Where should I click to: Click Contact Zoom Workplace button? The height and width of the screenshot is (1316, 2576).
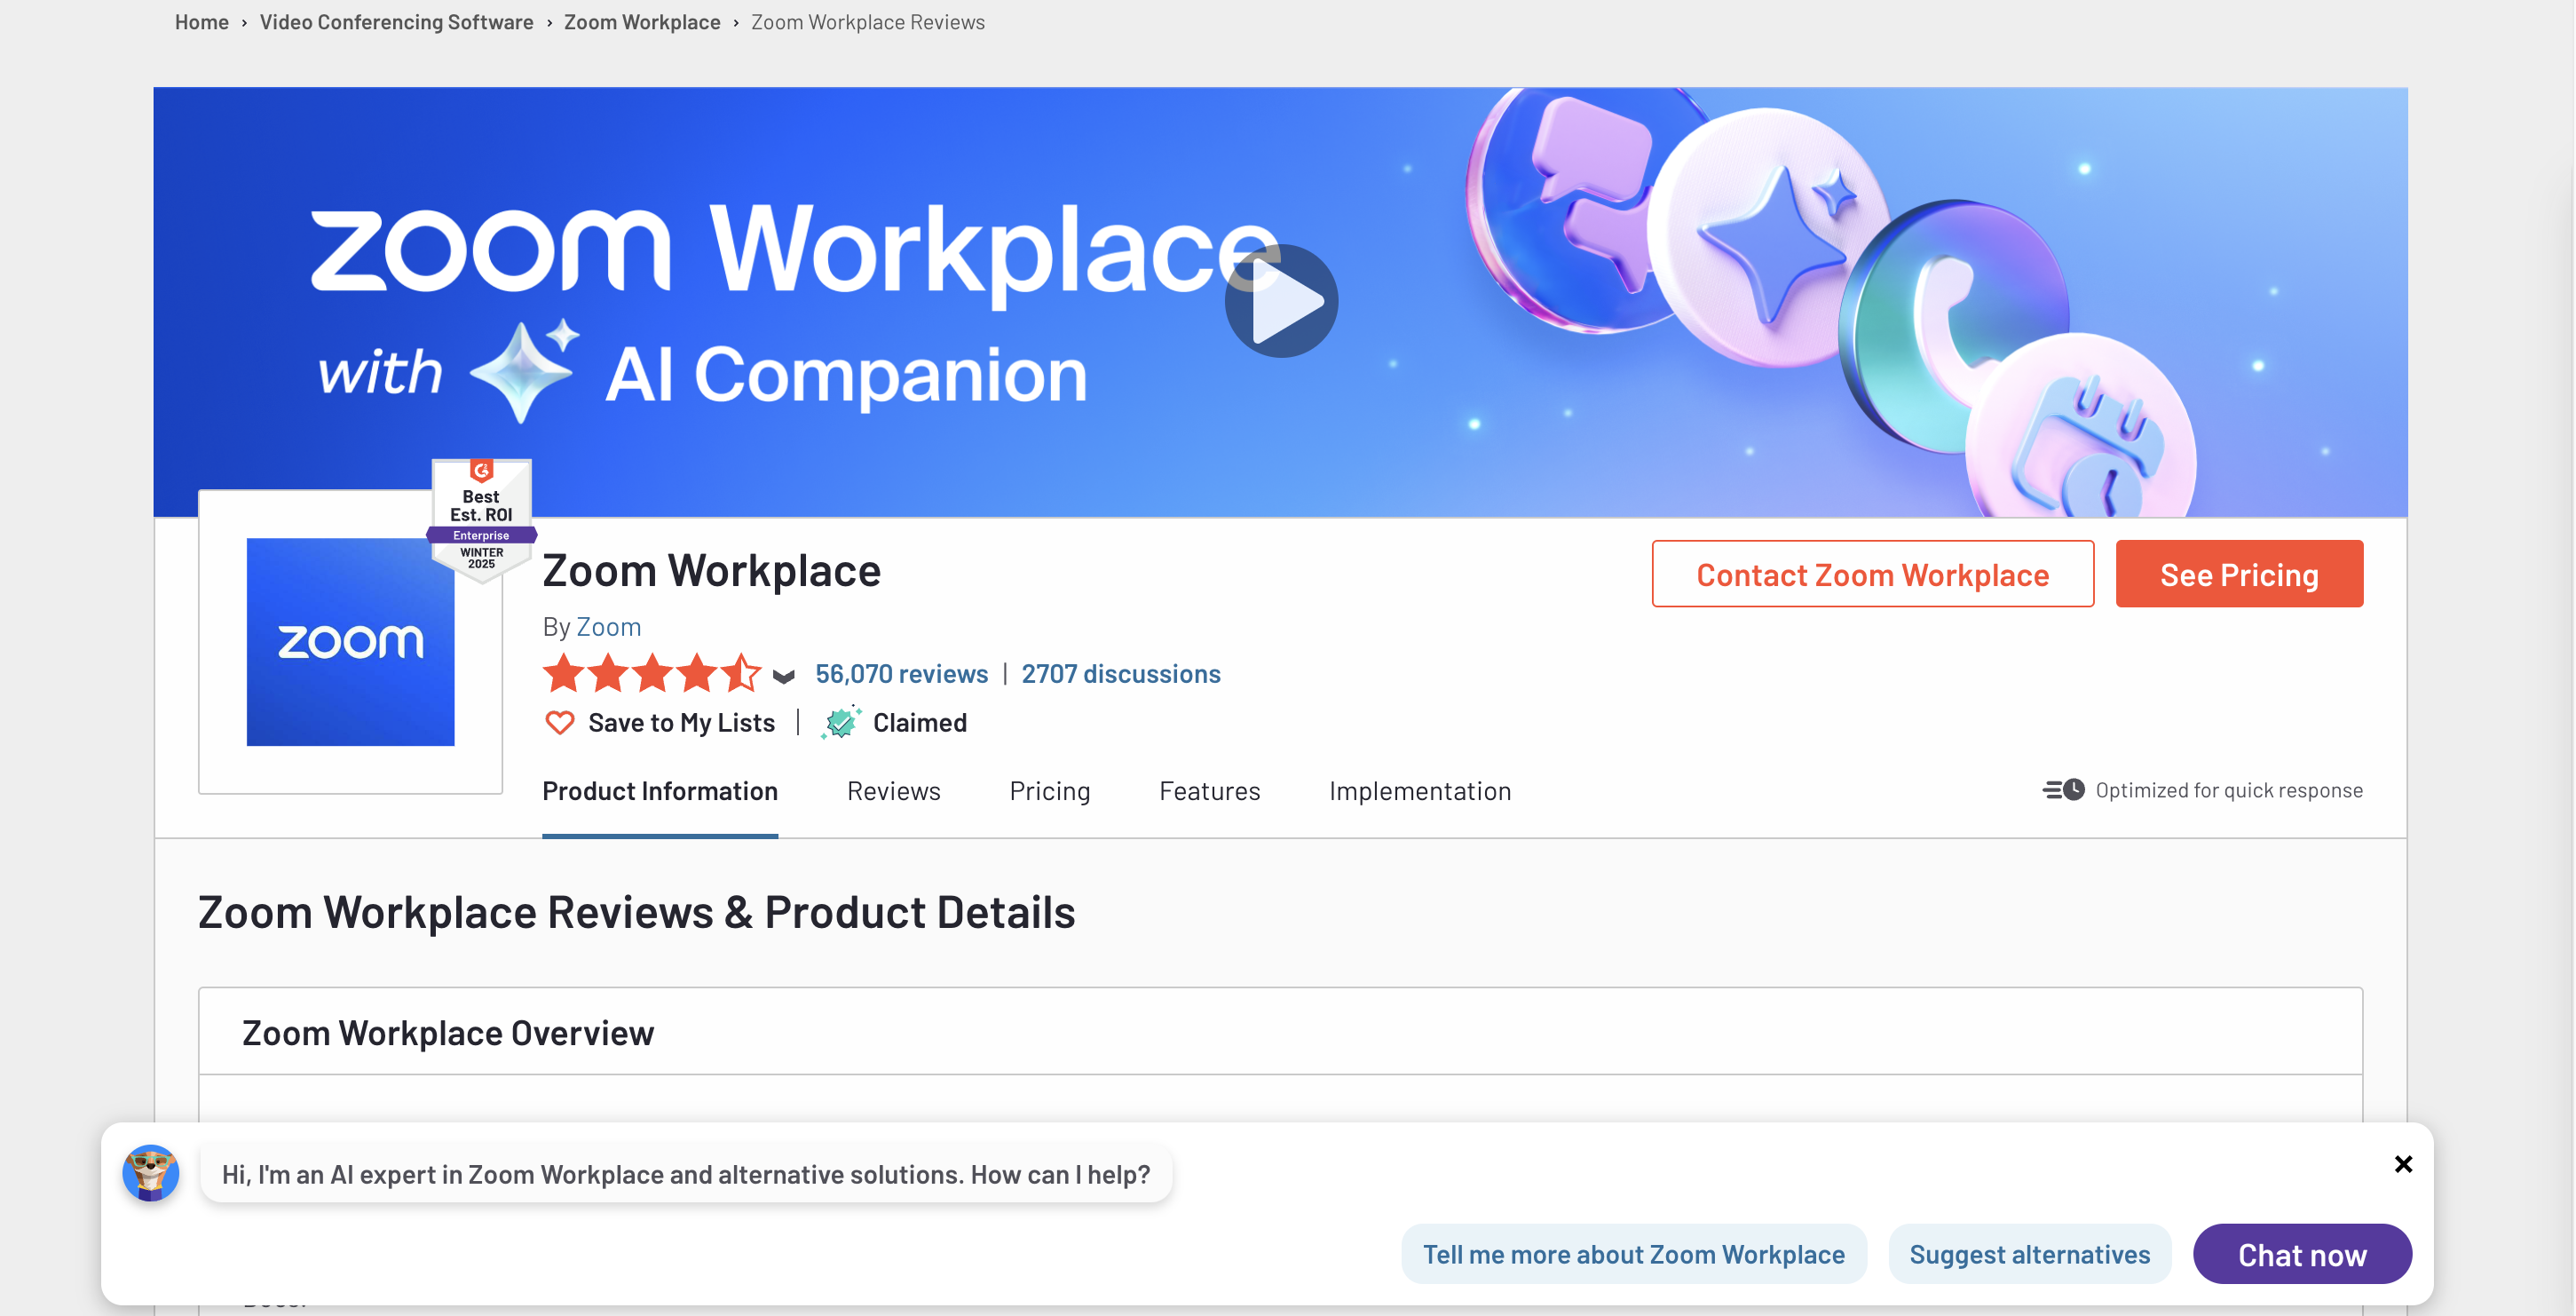pyautogui.click(x=1872, y=574)
